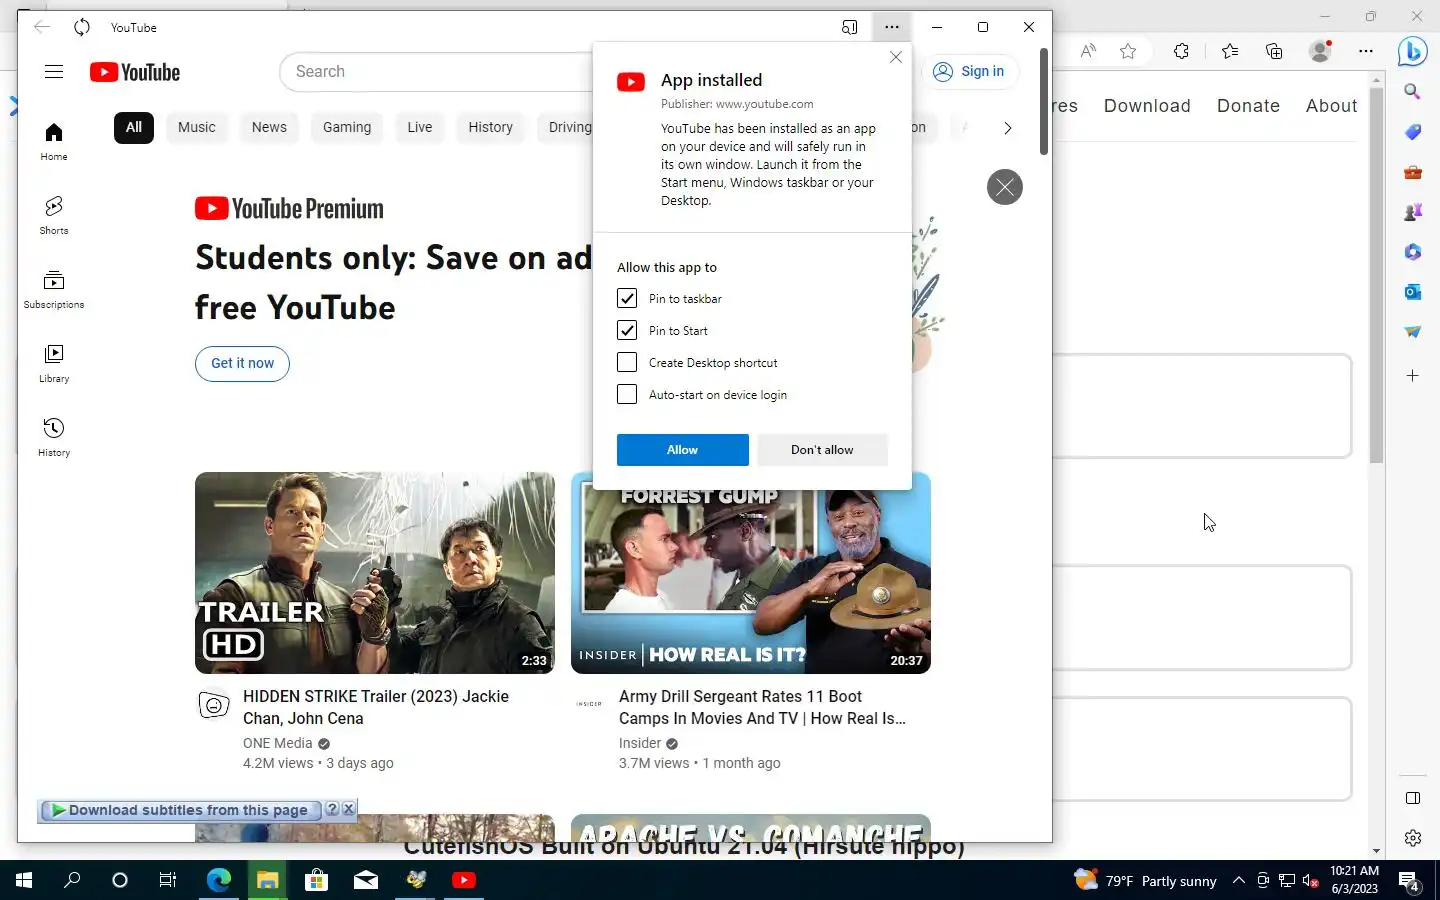This screenshot has width=1440, height=900.
Task: Click Donate in the background Edge page
Action: pos(1248,106)
